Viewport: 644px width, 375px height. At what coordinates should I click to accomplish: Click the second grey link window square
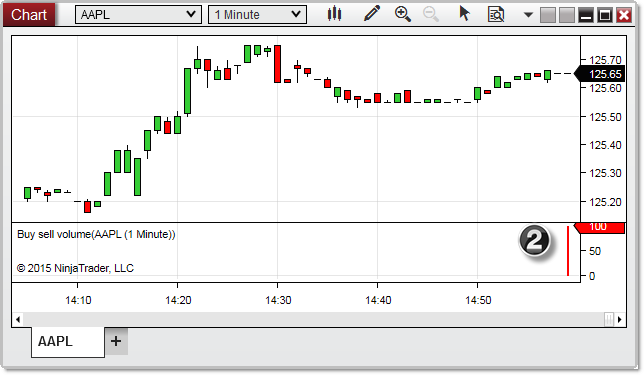click(x=567, y=15)
